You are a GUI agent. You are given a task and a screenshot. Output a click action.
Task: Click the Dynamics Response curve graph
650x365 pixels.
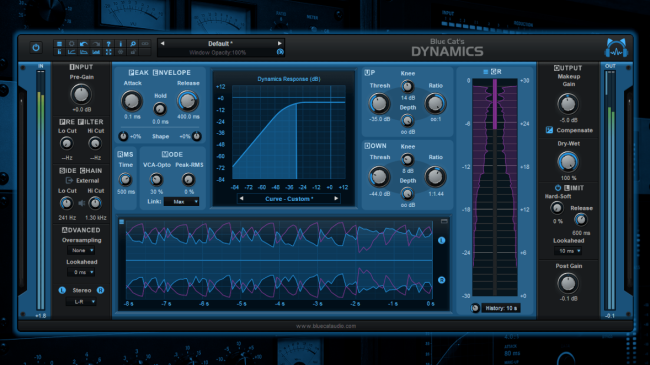tap(289, 132)
